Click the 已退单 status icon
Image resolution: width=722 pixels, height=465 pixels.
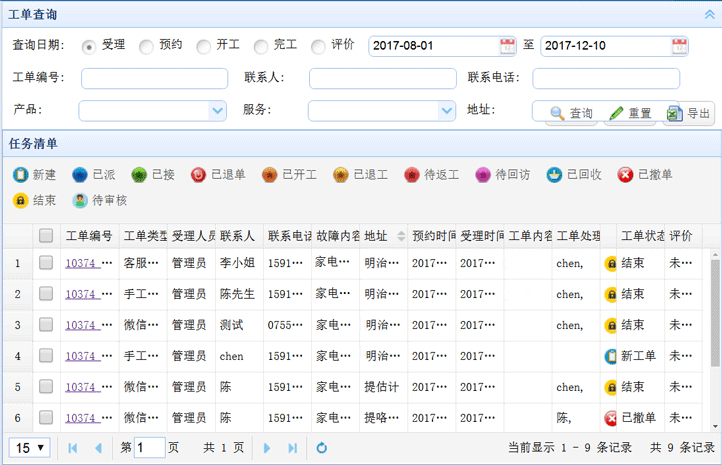(199, 175)
